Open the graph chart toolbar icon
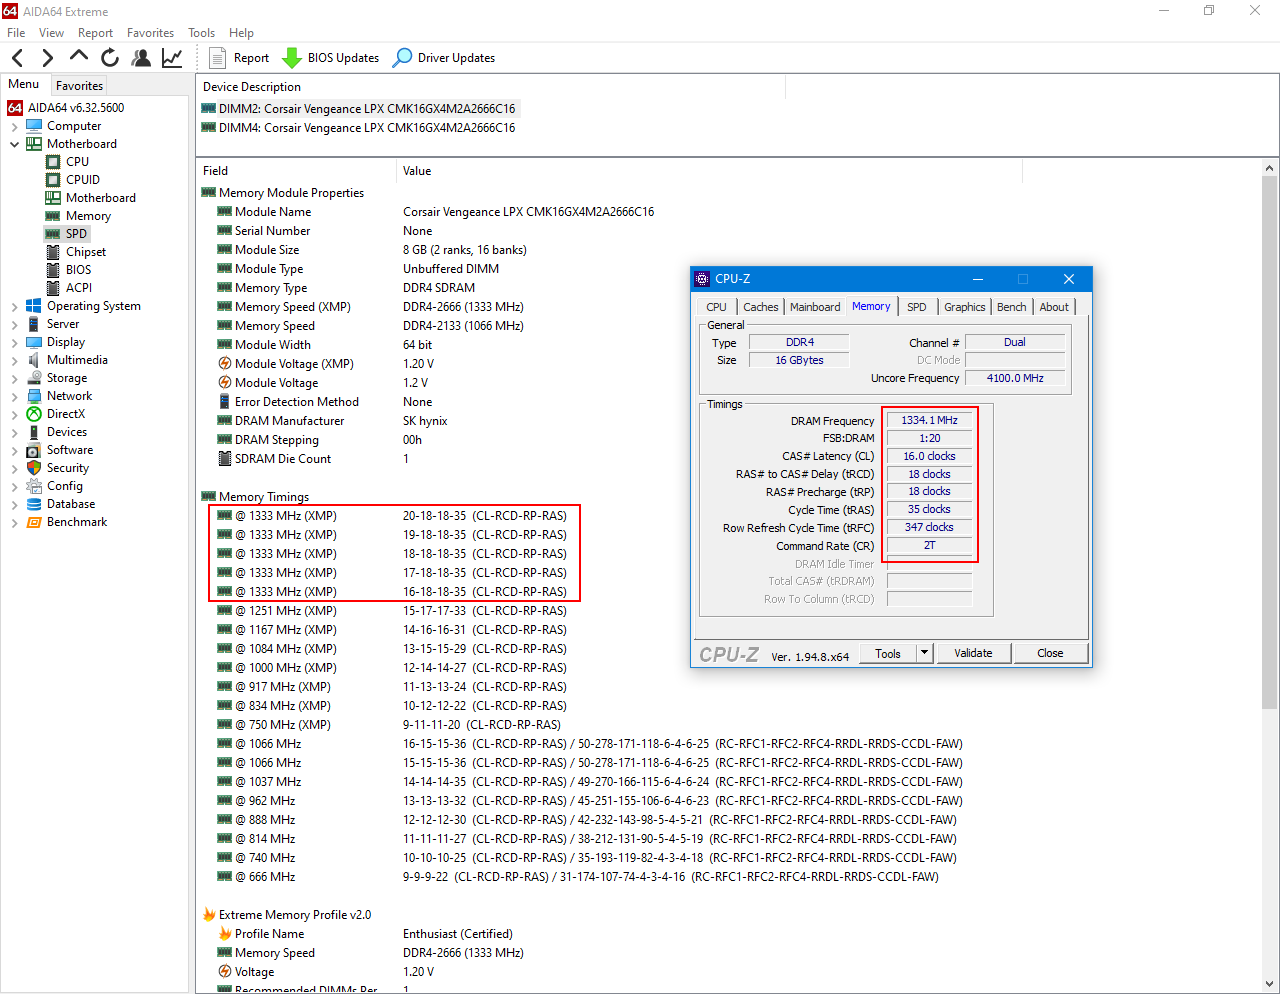 tap(172, 58)
